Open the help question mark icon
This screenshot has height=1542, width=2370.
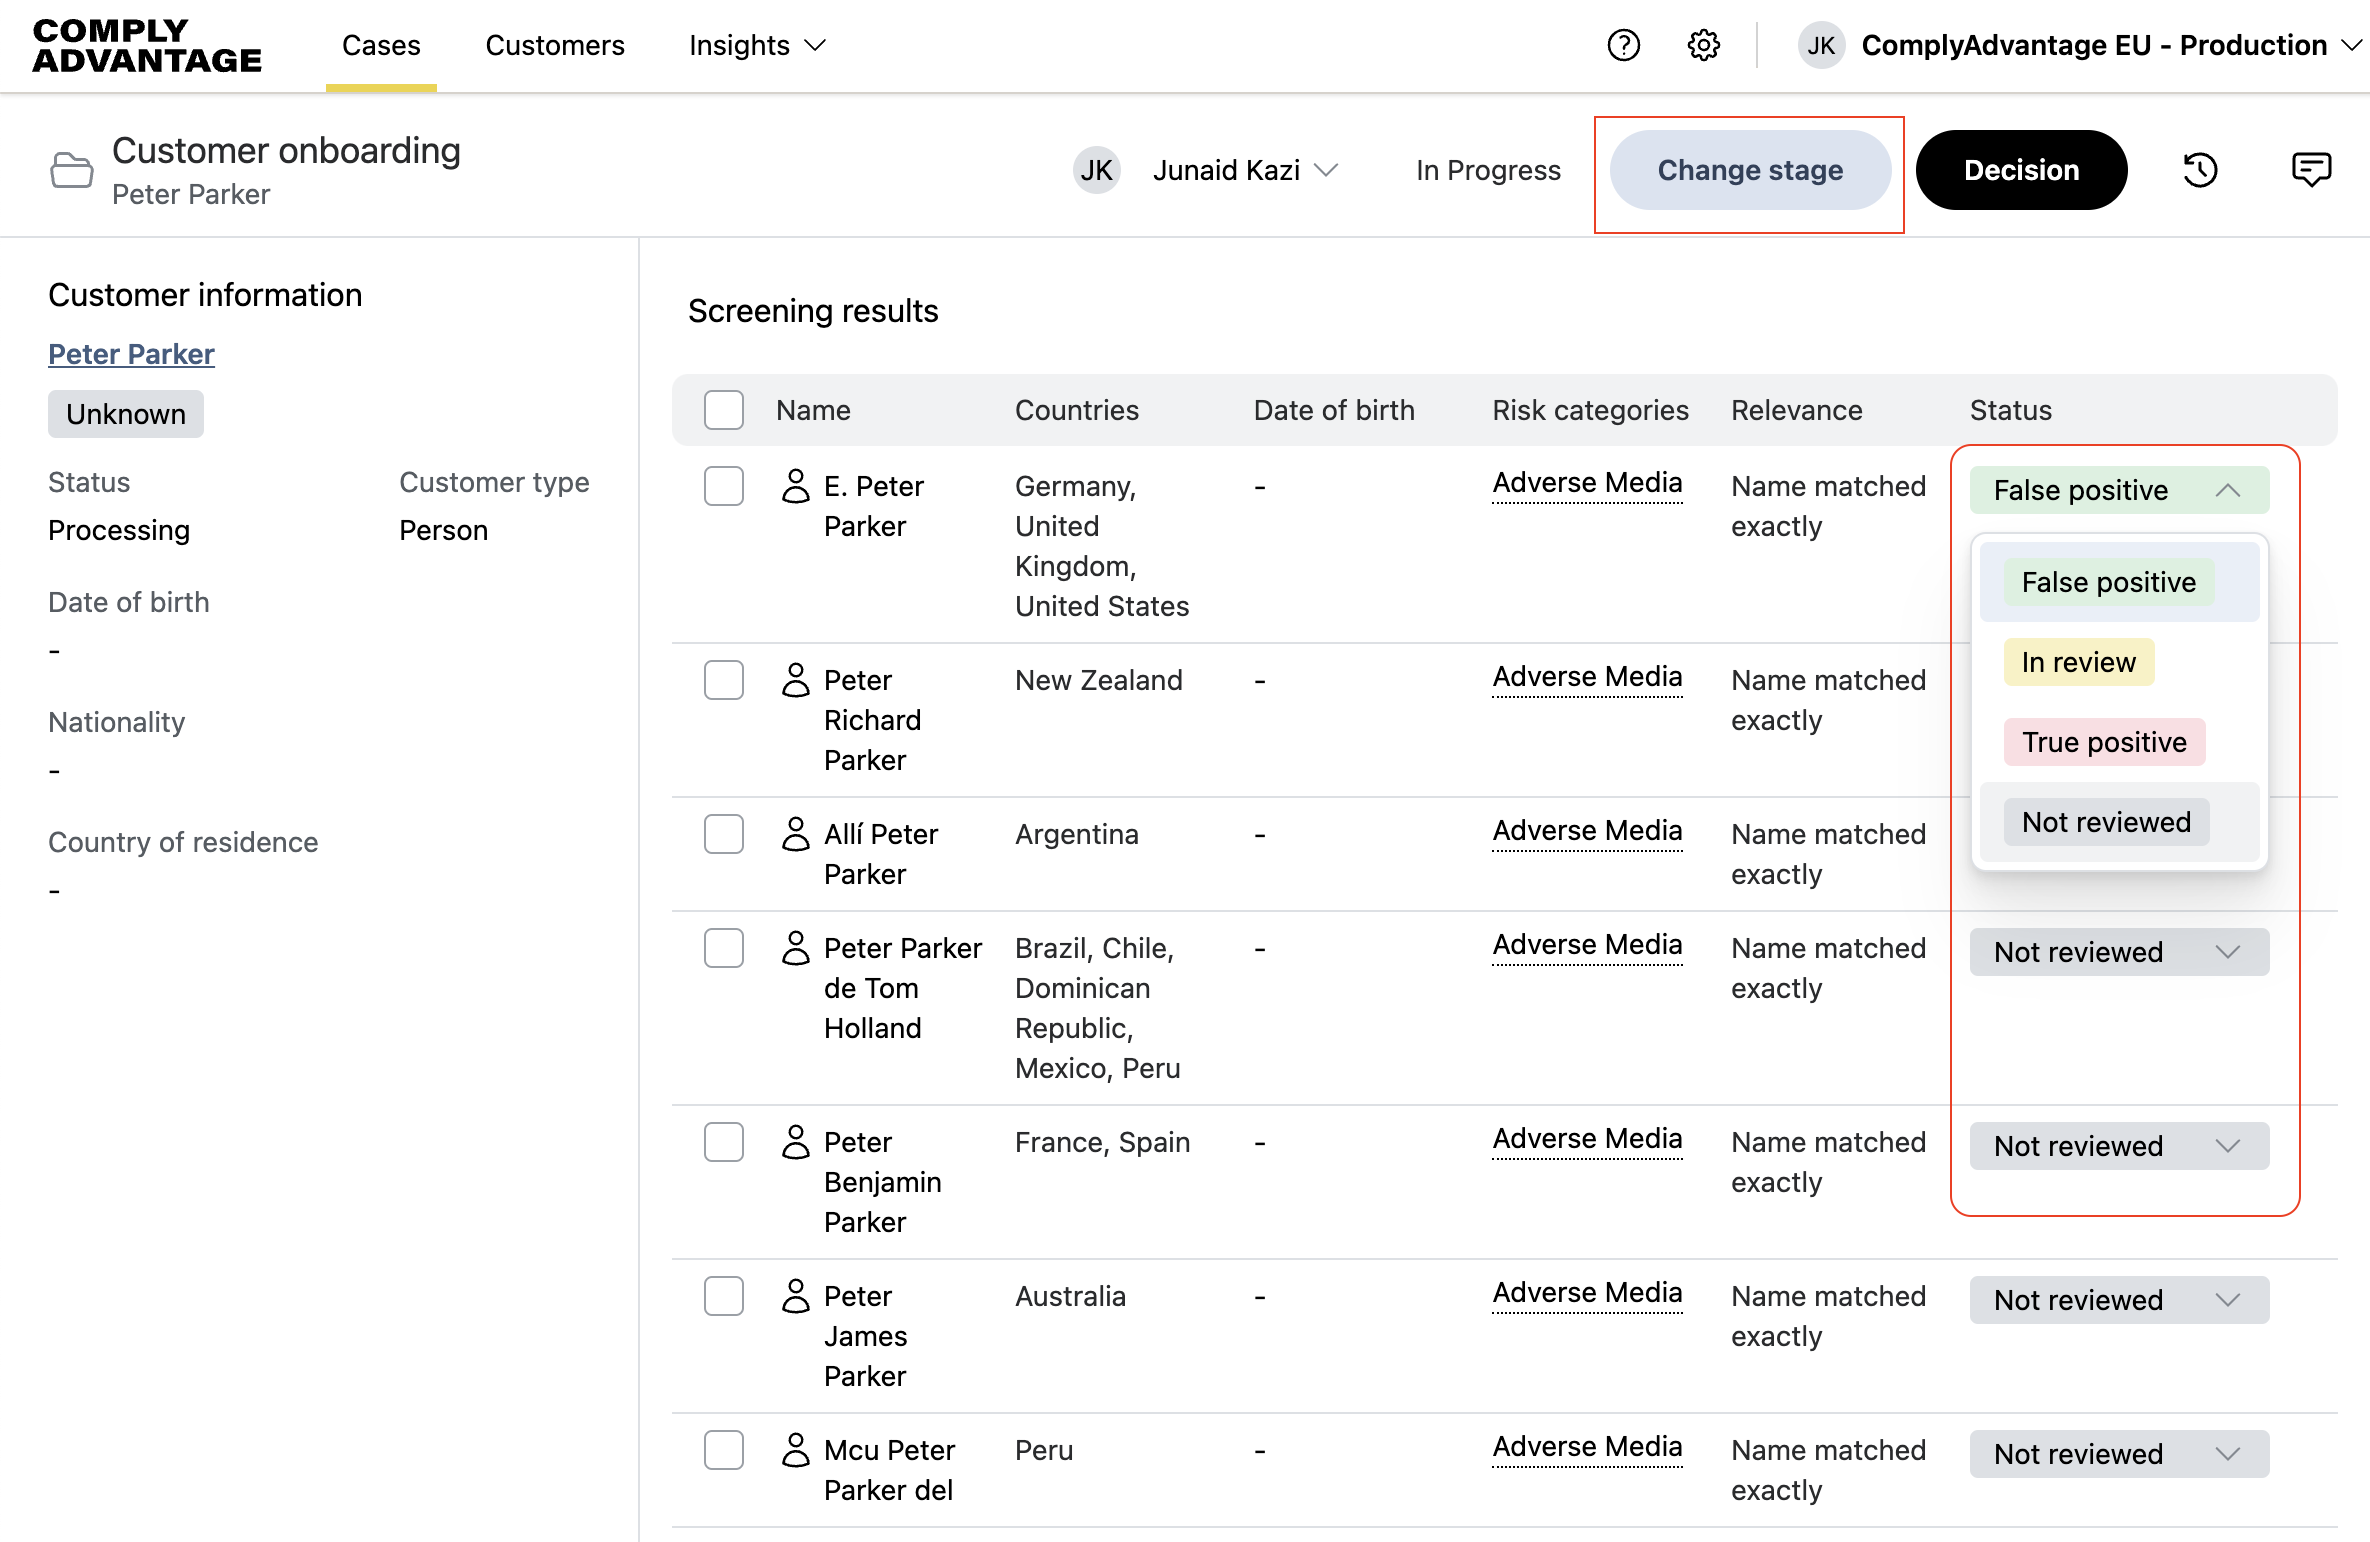pyautogui.click(x=1623, y=45)
